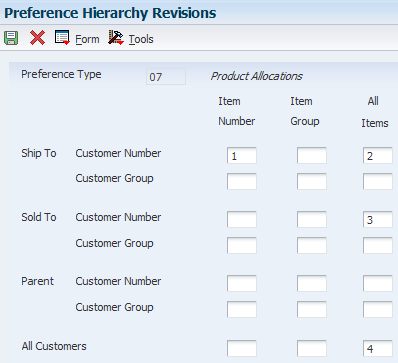Open the Tools menu label
398x363 pixels.
pos(141,39)
